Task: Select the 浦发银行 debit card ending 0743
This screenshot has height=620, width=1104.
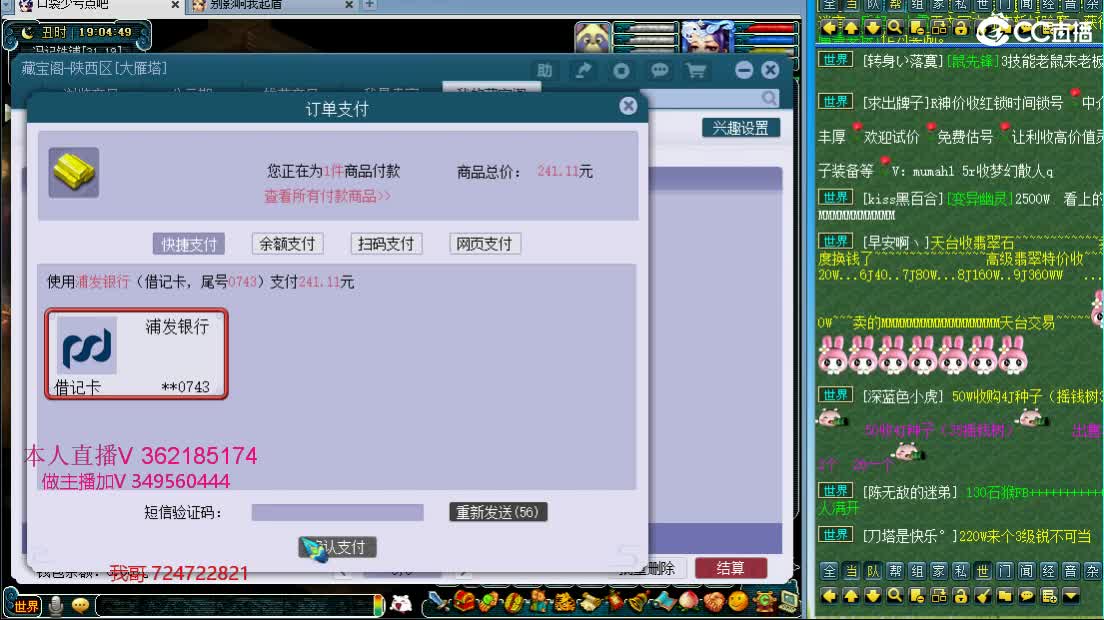Action: click(136, 354)
